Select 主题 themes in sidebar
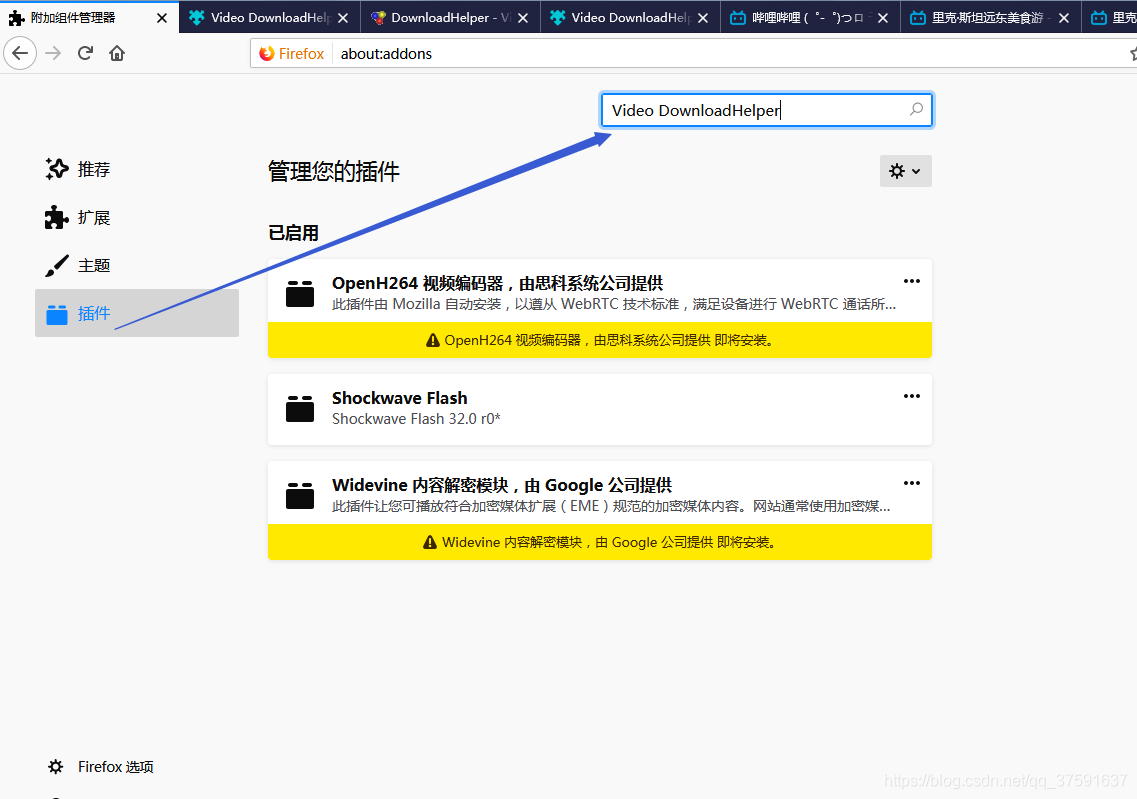 tap(136, 265)
